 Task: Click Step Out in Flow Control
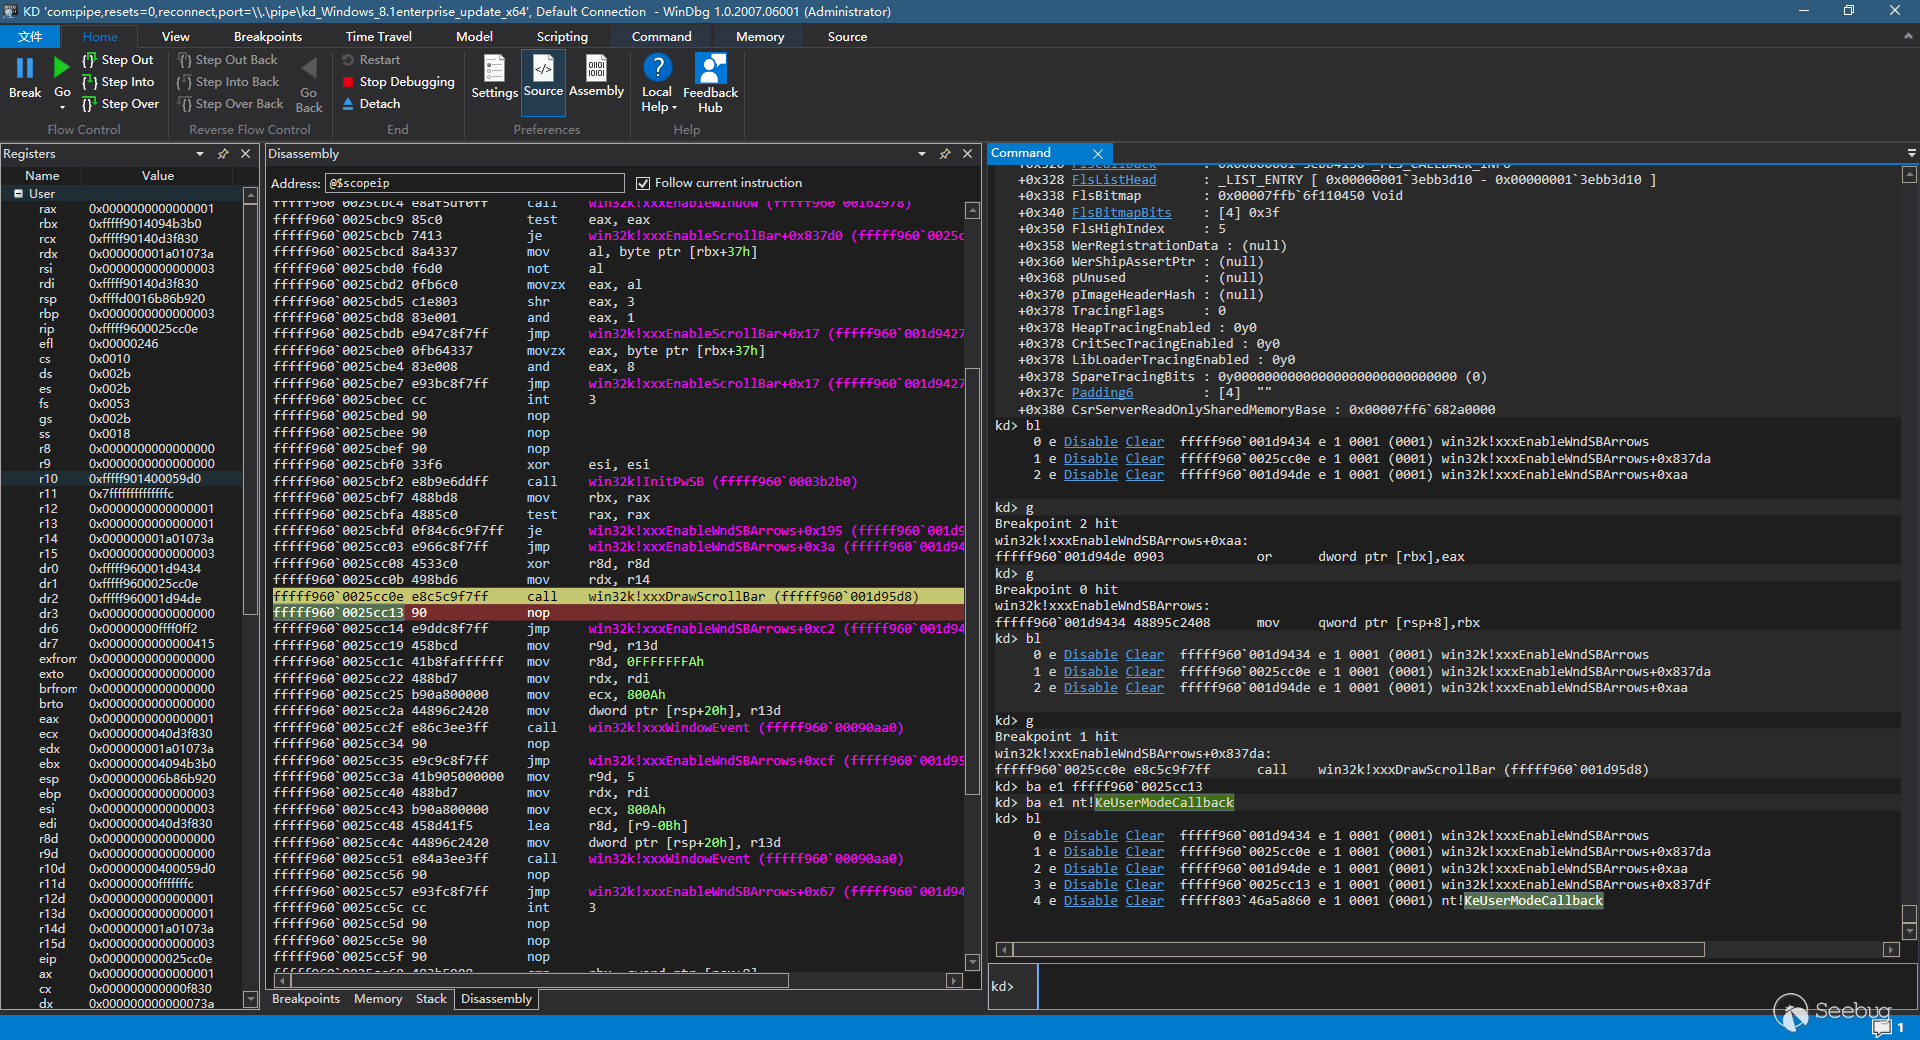tap(118, 60)
